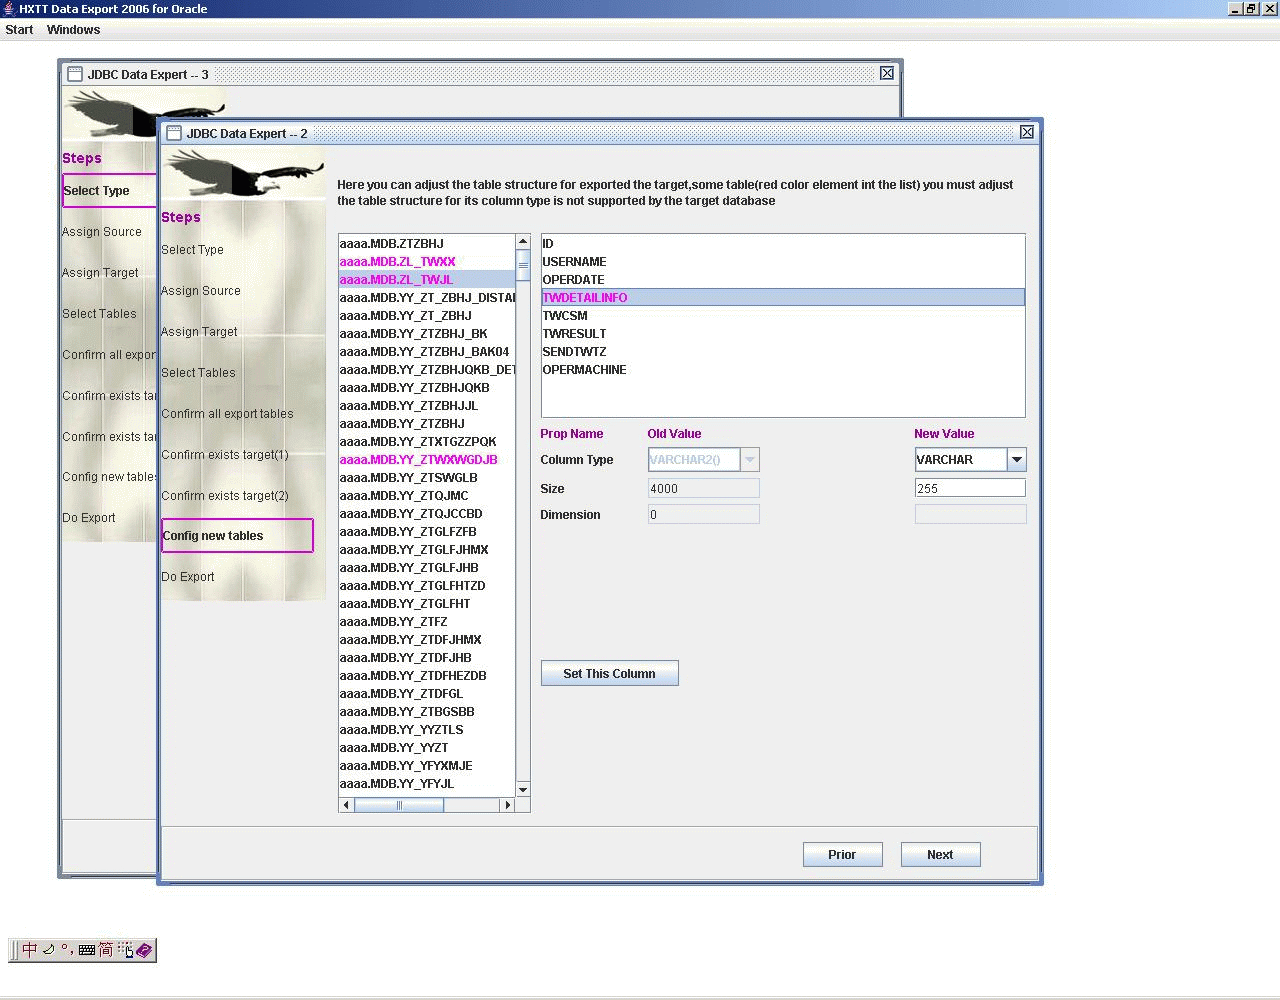Image resolution: width=1280 pixels, height=1000 pixels.
Task: Click the Set This Column button
Action: pyautogui.click(x=609, y=673)
